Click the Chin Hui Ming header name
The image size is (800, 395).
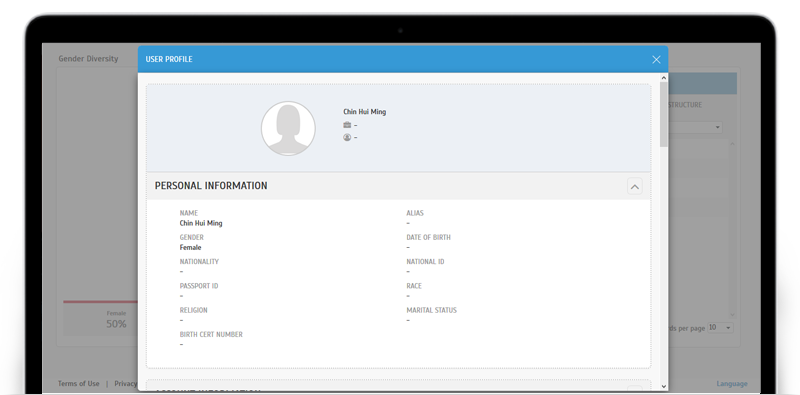pyautogui.click(x=364, y=112)
